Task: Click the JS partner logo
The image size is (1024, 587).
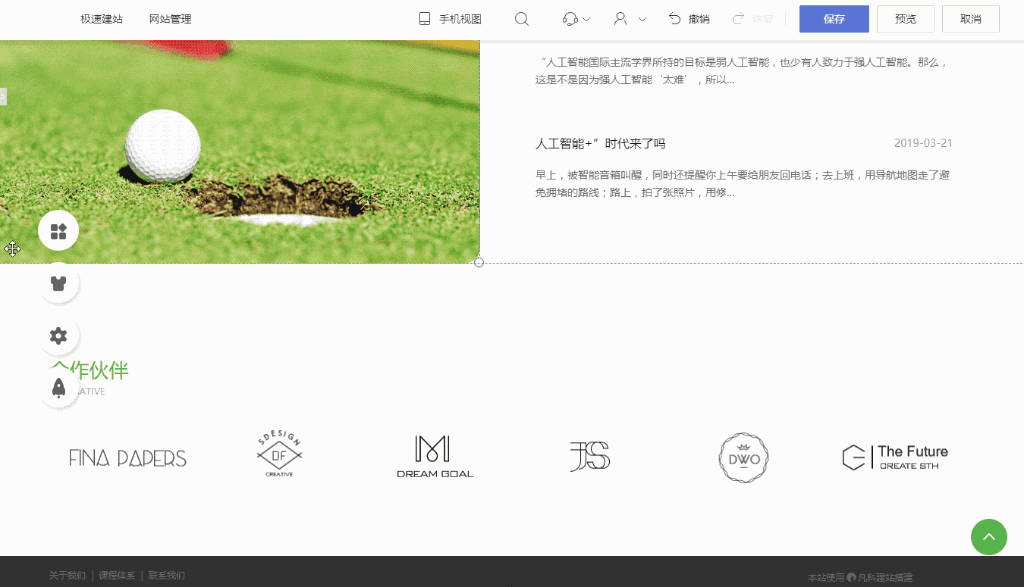Action: coord(590,456)
